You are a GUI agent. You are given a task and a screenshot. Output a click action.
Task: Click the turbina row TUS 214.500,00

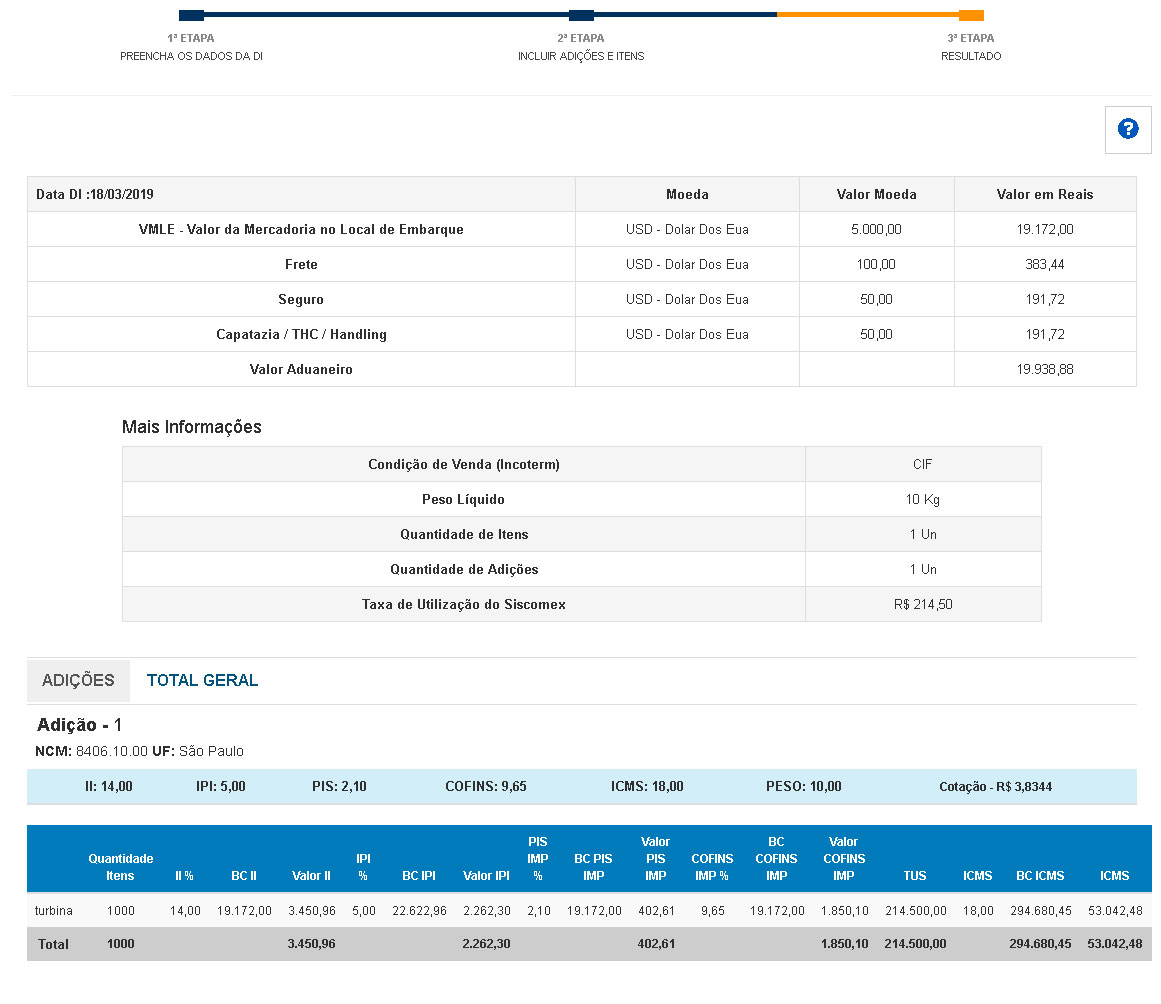click(916, 911)
